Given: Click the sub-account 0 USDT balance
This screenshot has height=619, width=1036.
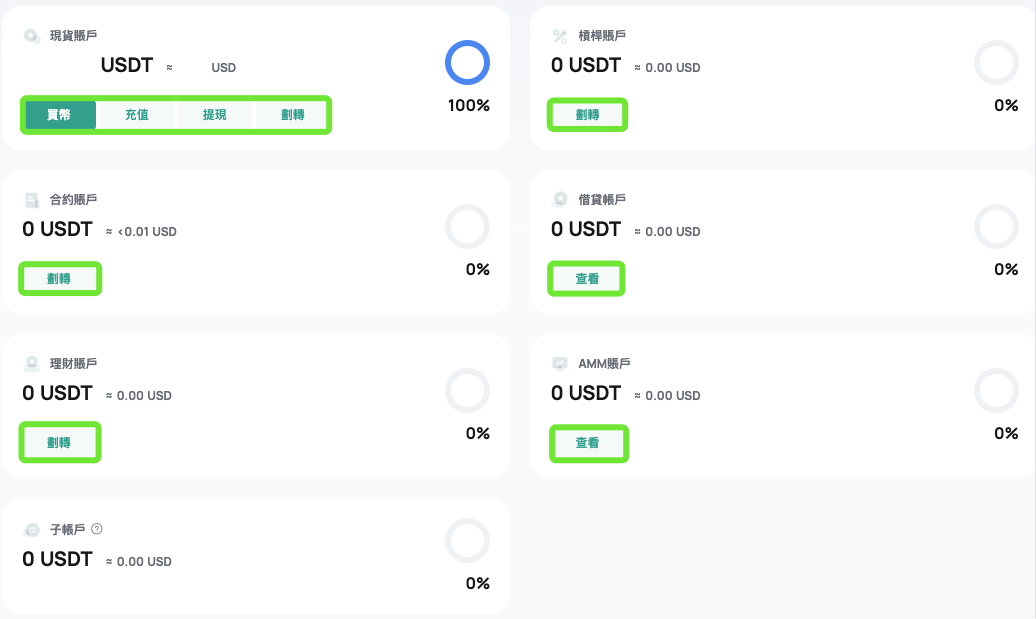Looking at the screenshot, I should (x=57, y=559).
